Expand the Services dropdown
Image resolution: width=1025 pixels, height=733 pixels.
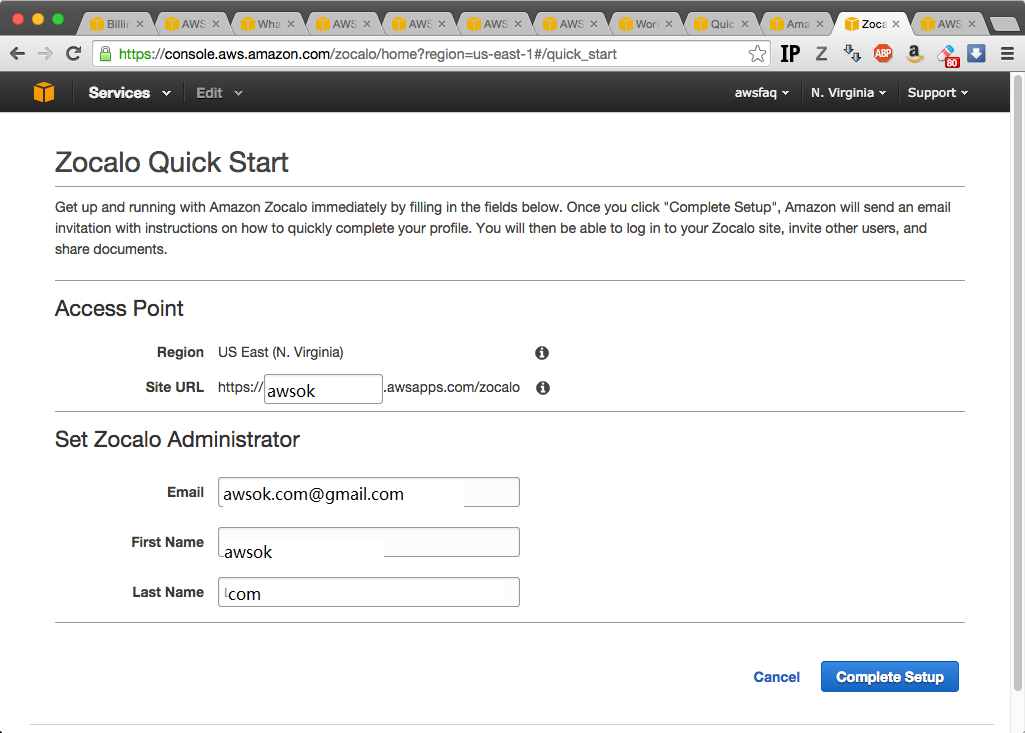pos(129,93)
